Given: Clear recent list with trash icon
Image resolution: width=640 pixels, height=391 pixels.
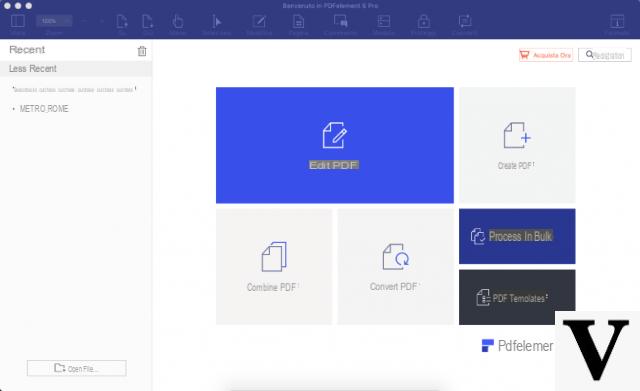Looking at the screenshot, I should [x=142, y=51].
